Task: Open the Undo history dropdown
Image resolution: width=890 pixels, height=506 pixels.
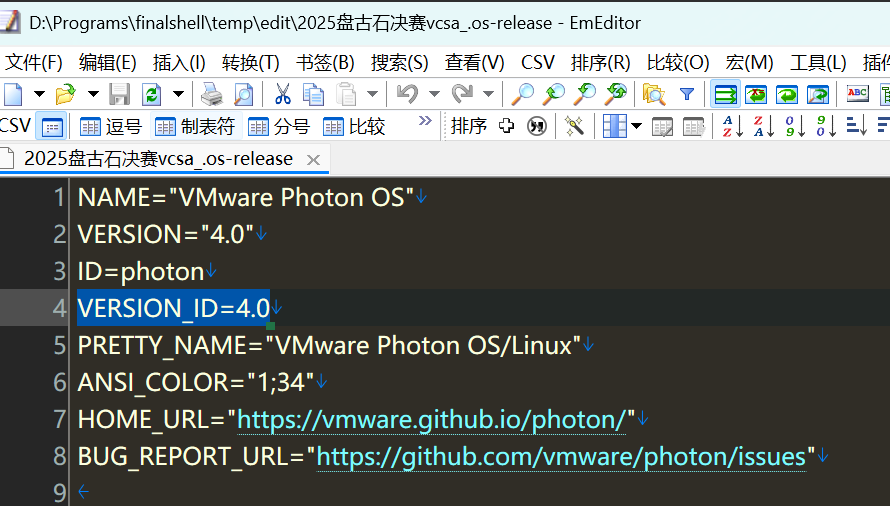Action: pyautogui.click(x=434, y=94)
